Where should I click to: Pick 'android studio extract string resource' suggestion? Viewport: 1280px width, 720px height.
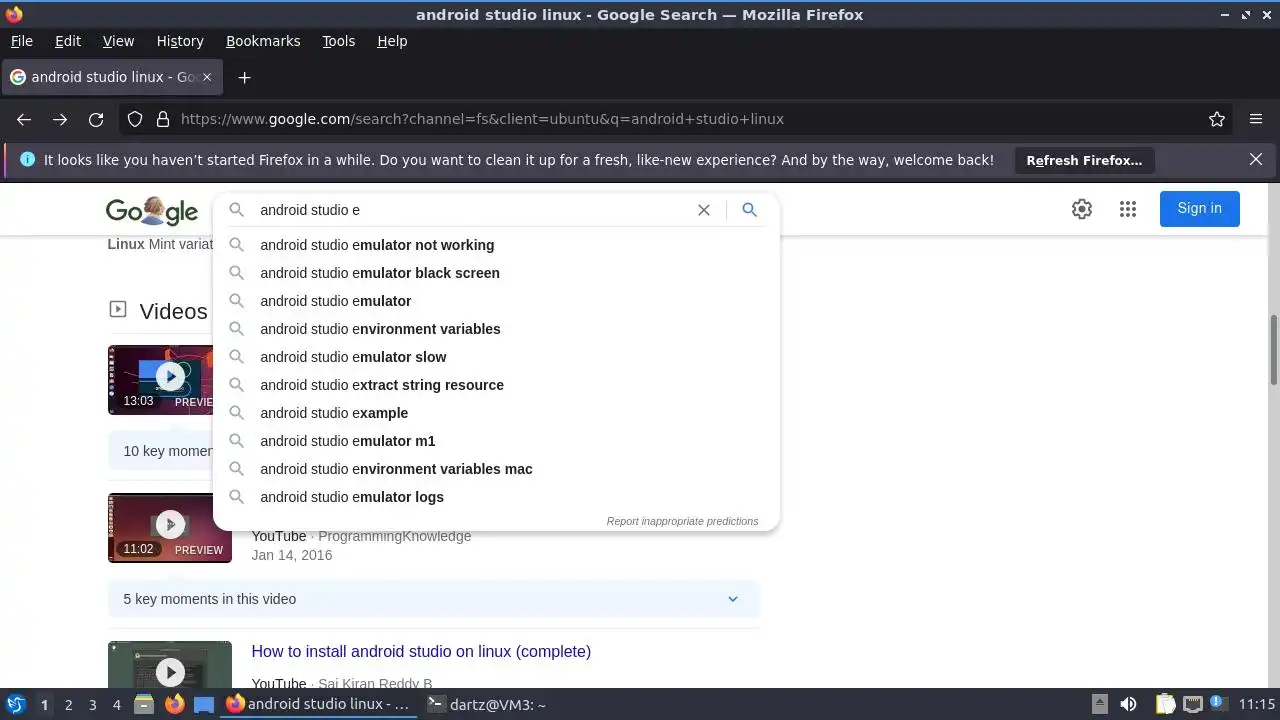496,385
